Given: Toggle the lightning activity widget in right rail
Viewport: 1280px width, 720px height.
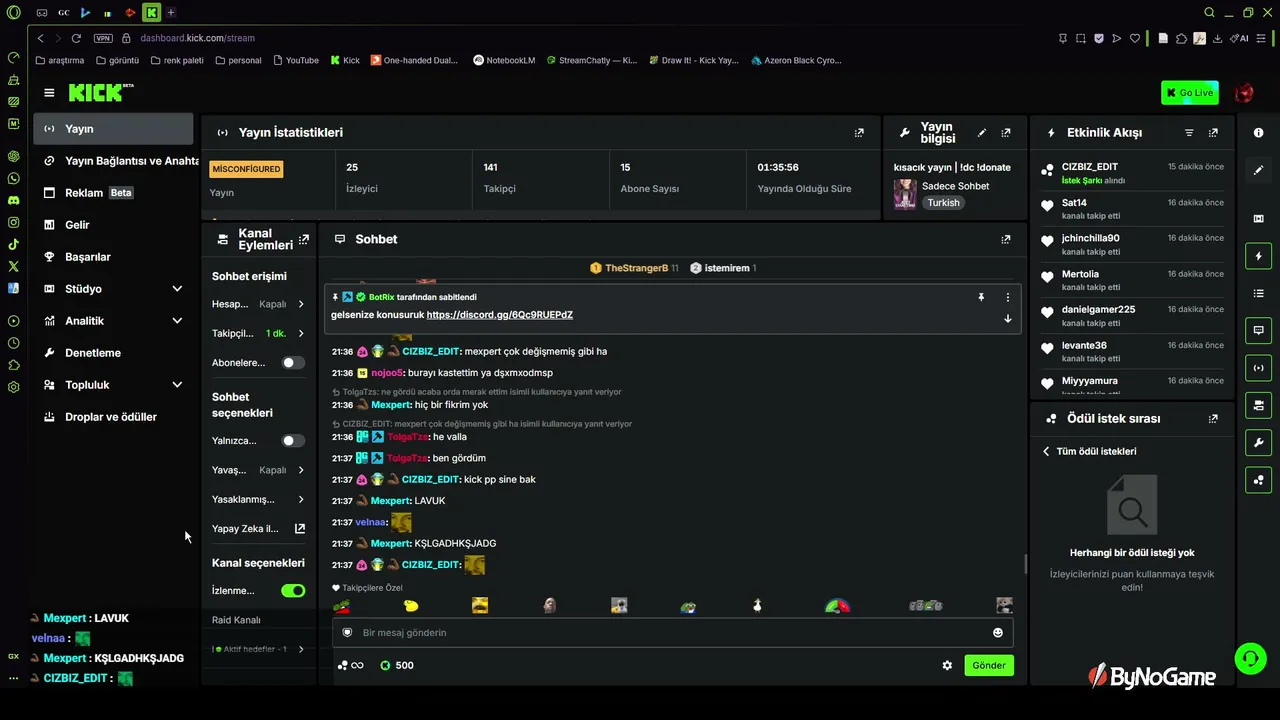Looking at the screenshot, I should [1258, 257].
